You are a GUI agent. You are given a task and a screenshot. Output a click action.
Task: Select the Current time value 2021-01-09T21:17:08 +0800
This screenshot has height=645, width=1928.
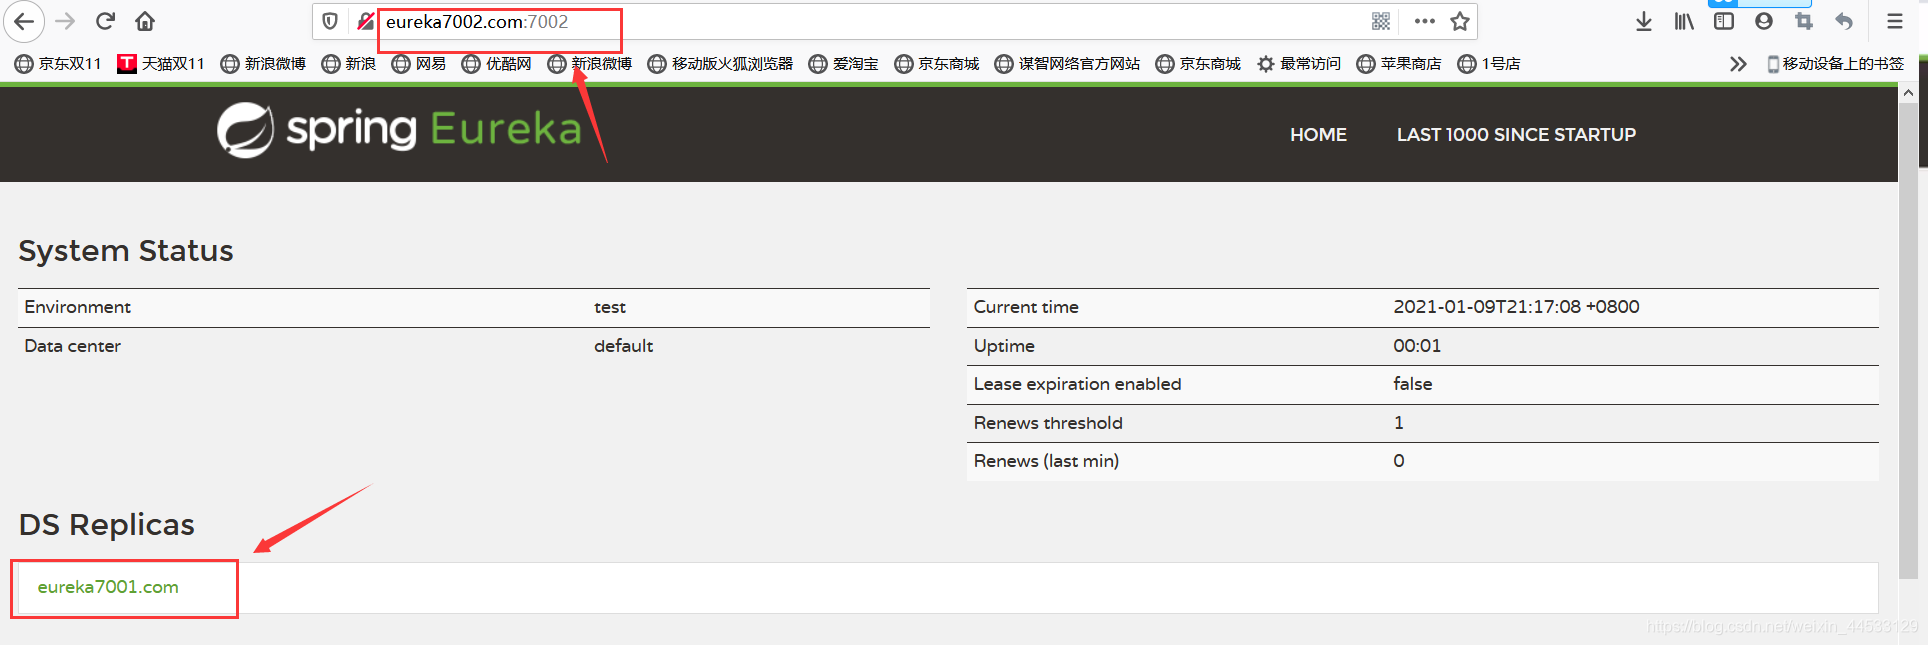point(1516,307)
